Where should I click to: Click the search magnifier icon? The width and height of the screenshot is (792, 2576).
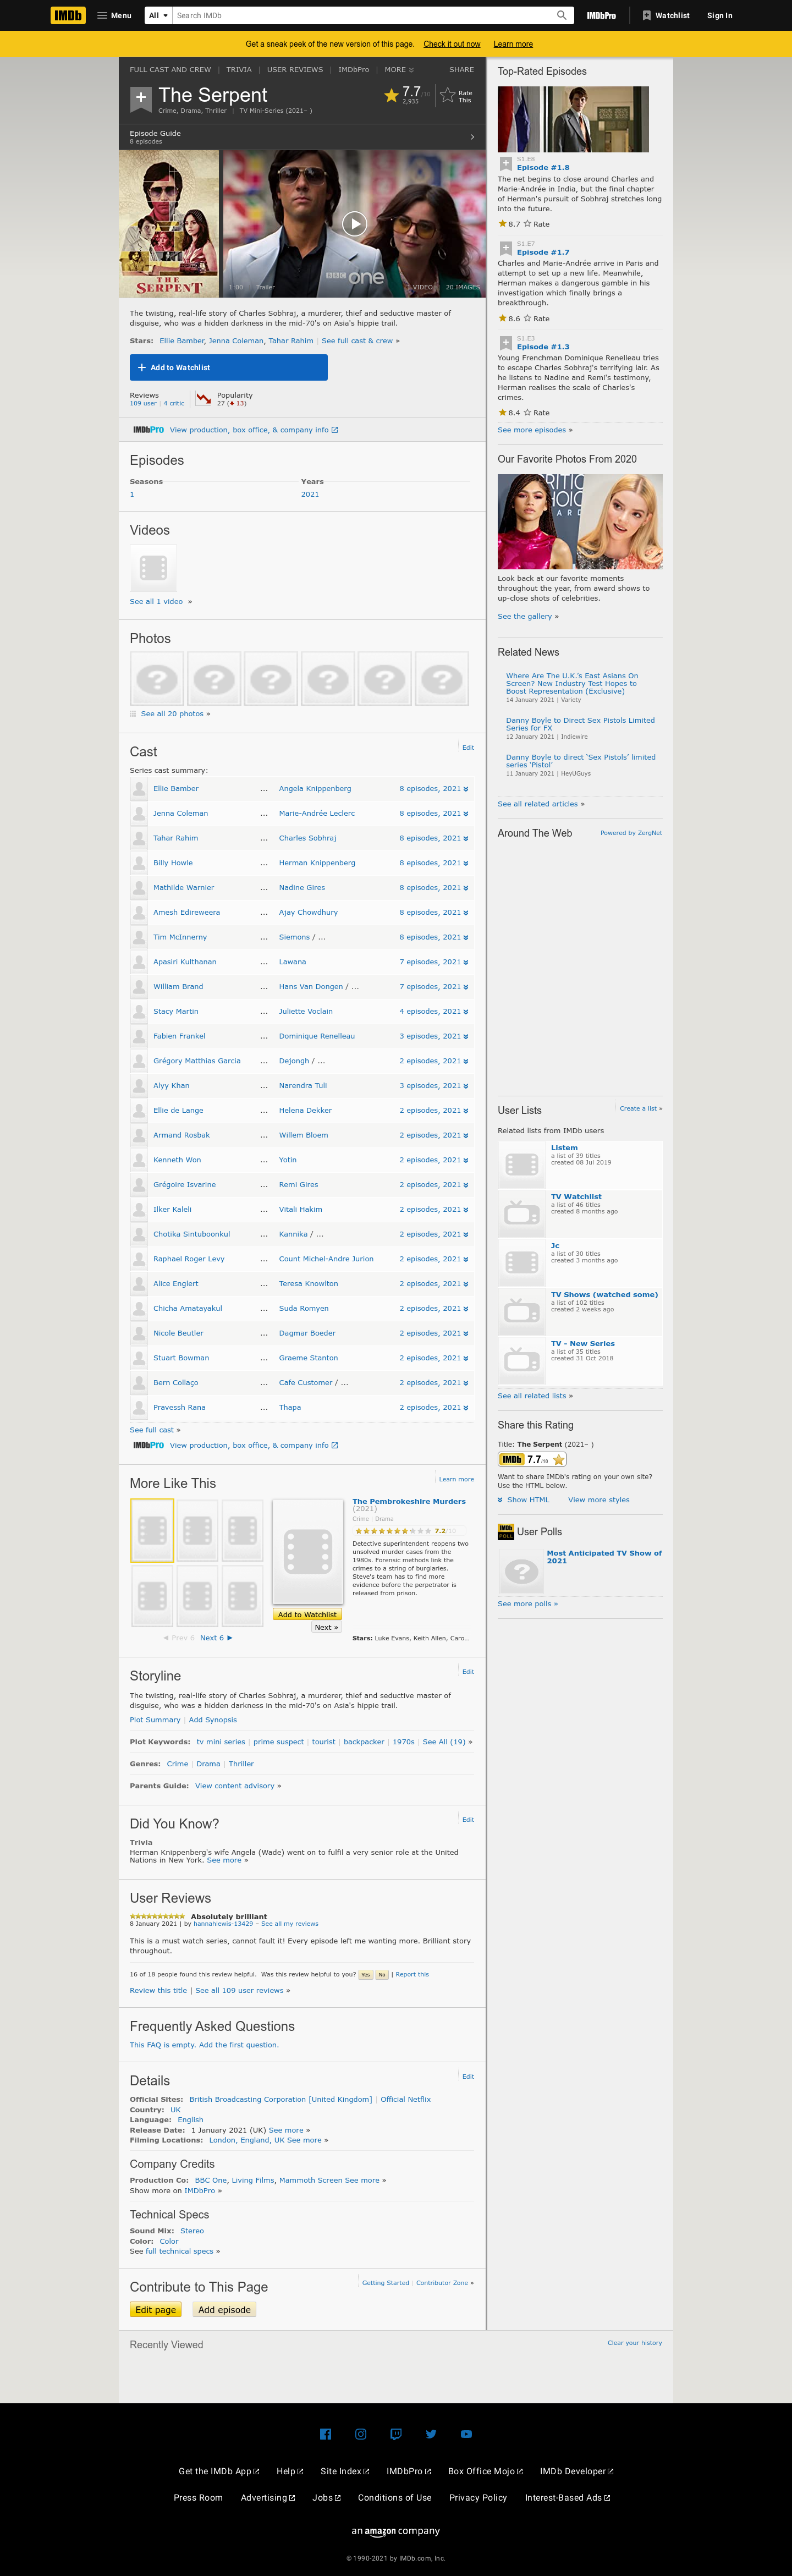561,15
